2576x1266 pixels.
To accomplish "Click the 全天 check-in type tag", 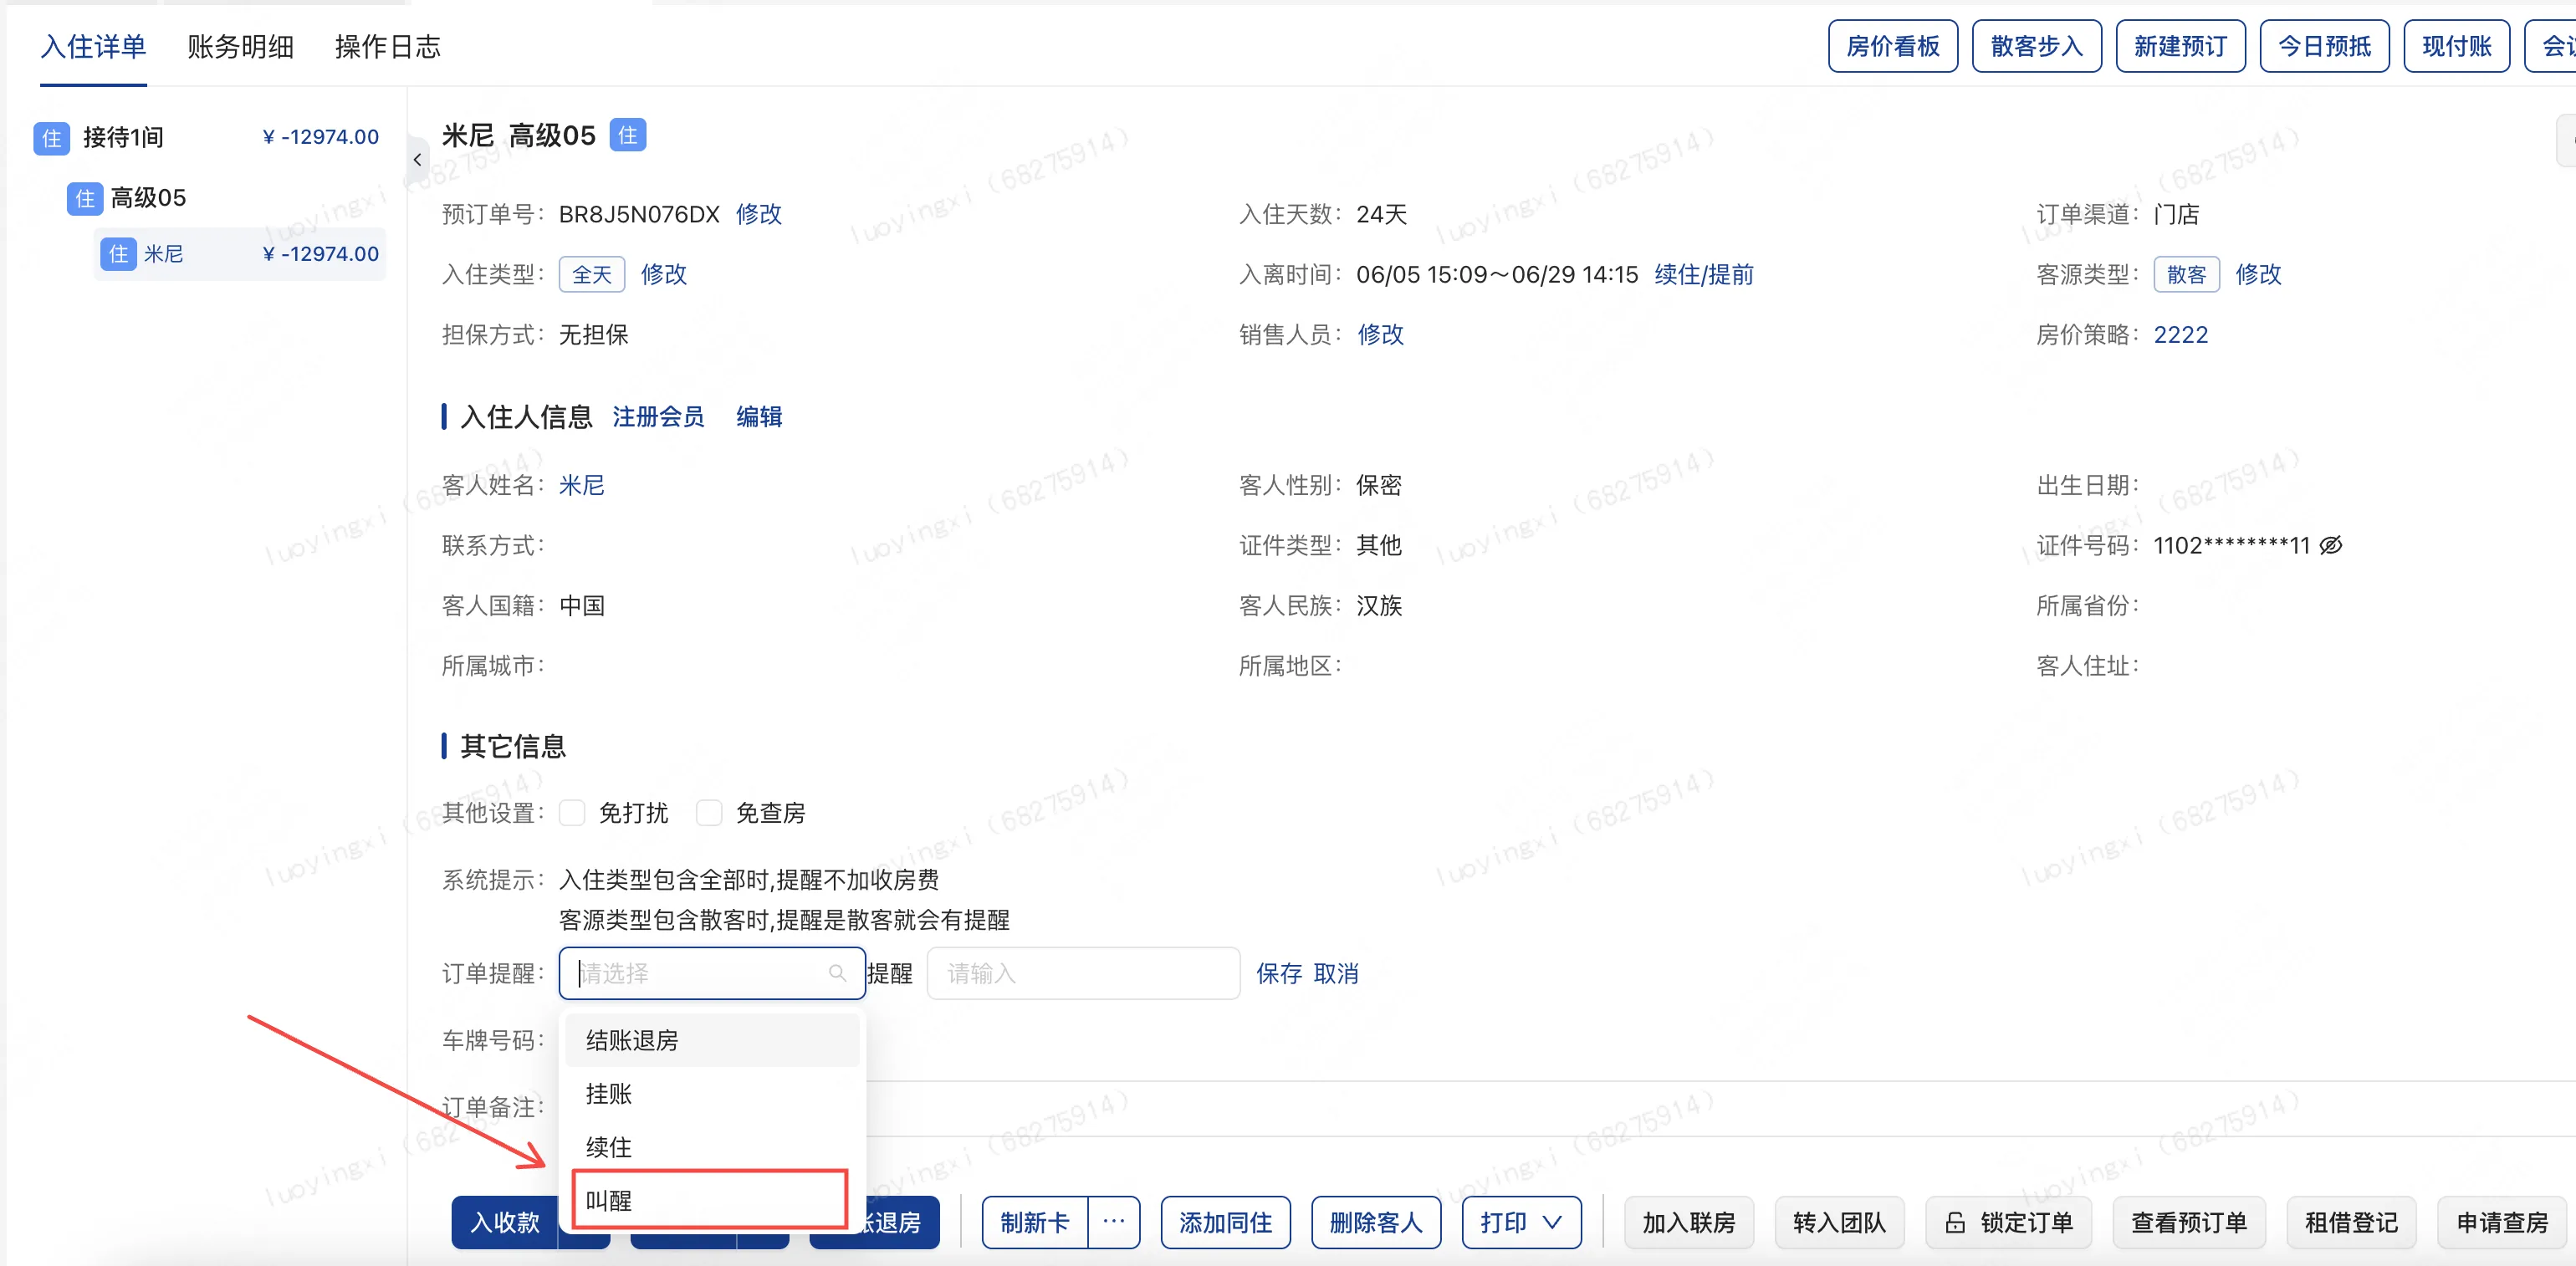I will click(592, 274).
